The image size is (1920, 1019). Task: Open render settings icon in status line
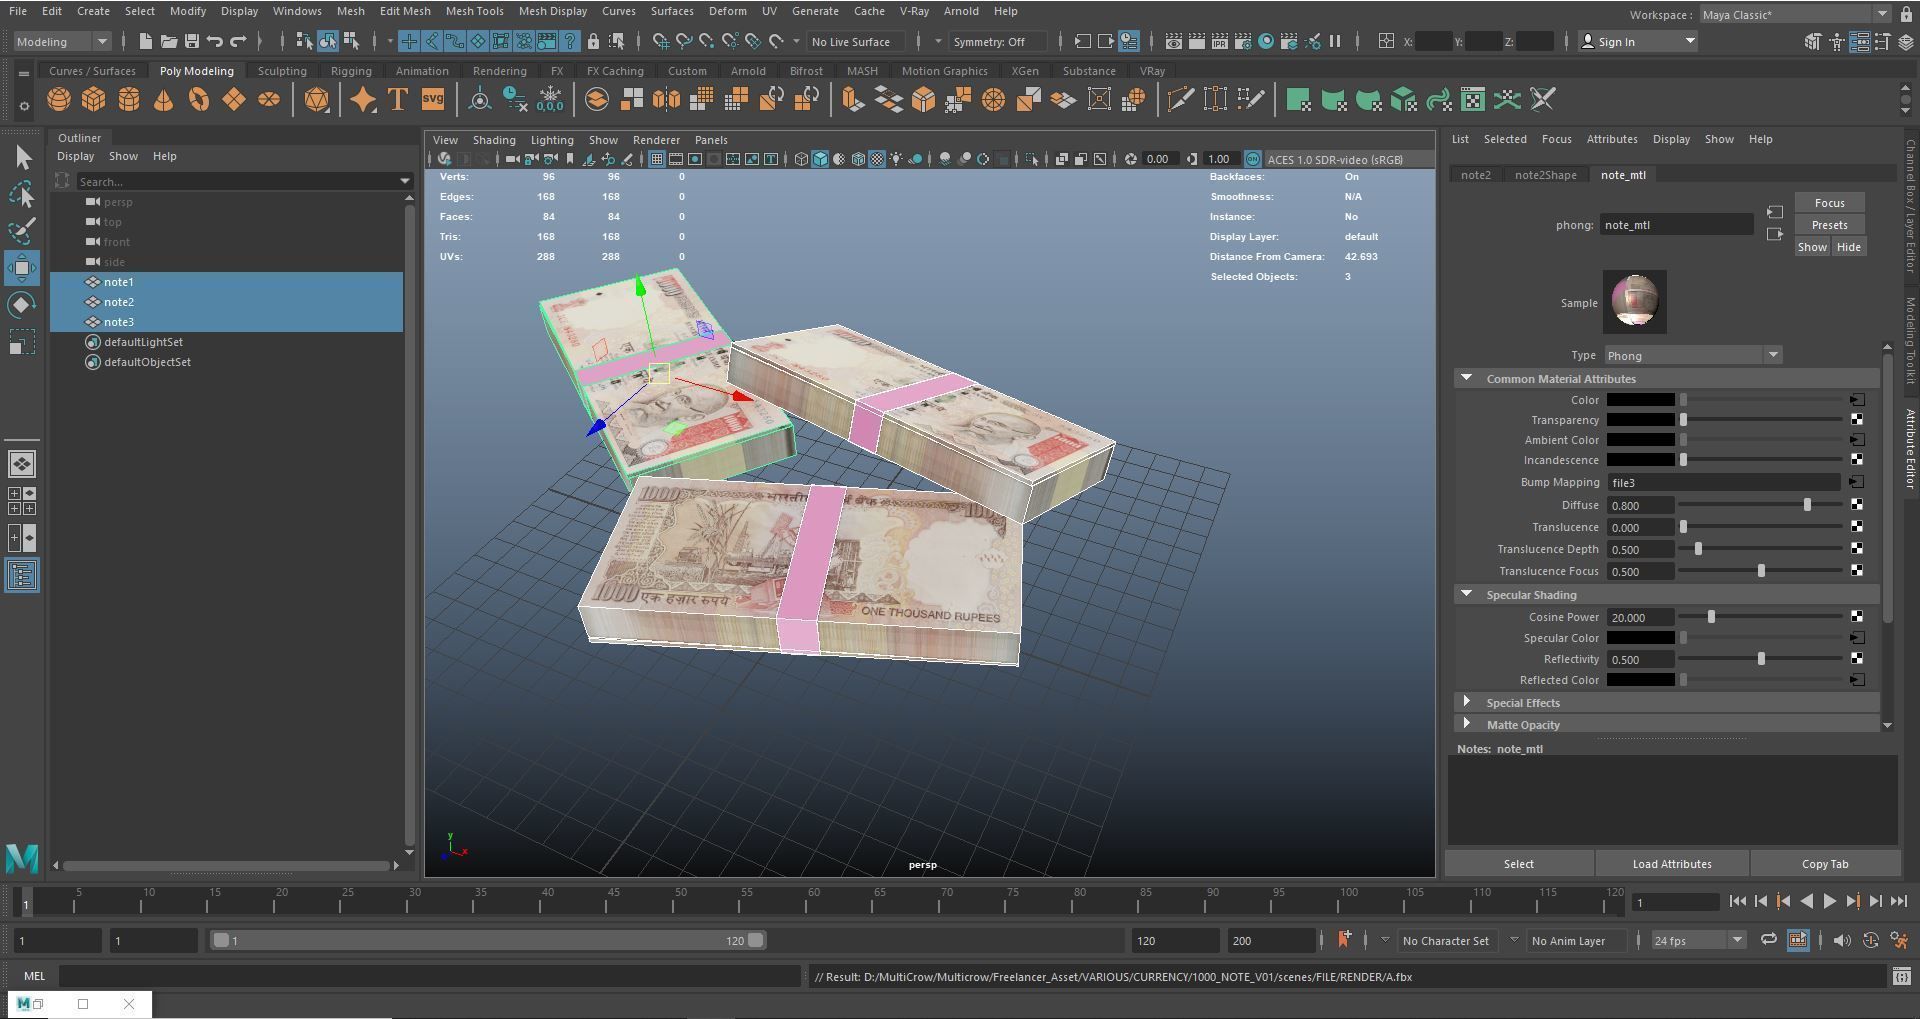click(x=1243, y=42)
